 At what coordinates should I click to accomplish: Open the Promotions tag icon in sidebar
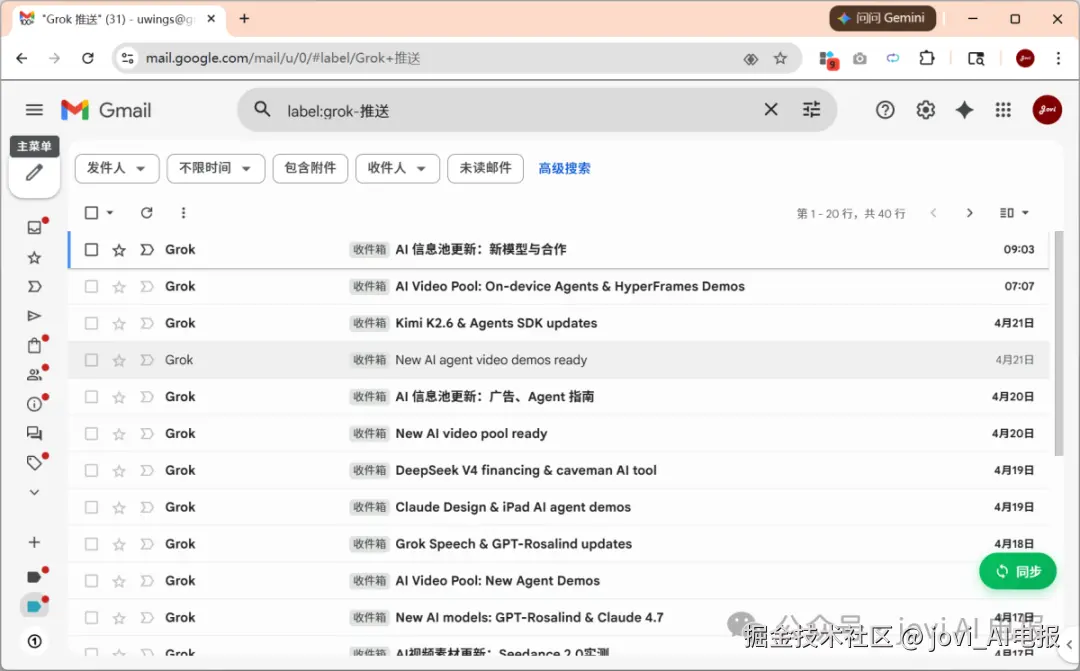(34, 463)
